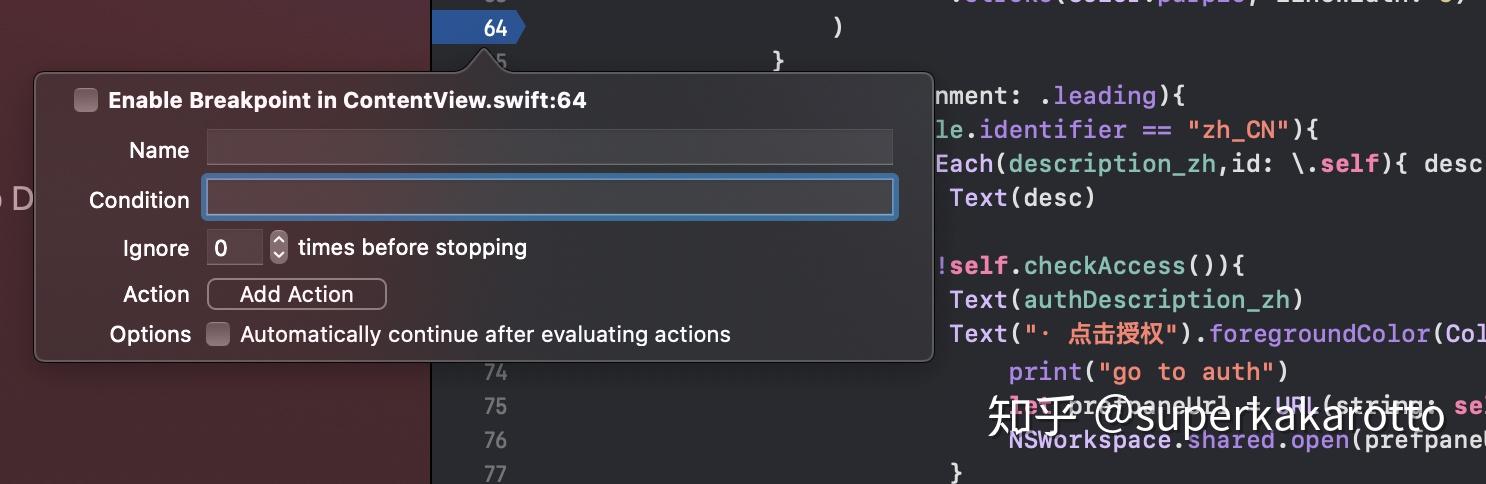
Task: Enable Automatically continue after evaluating actions
Action: tap(218, 334)
